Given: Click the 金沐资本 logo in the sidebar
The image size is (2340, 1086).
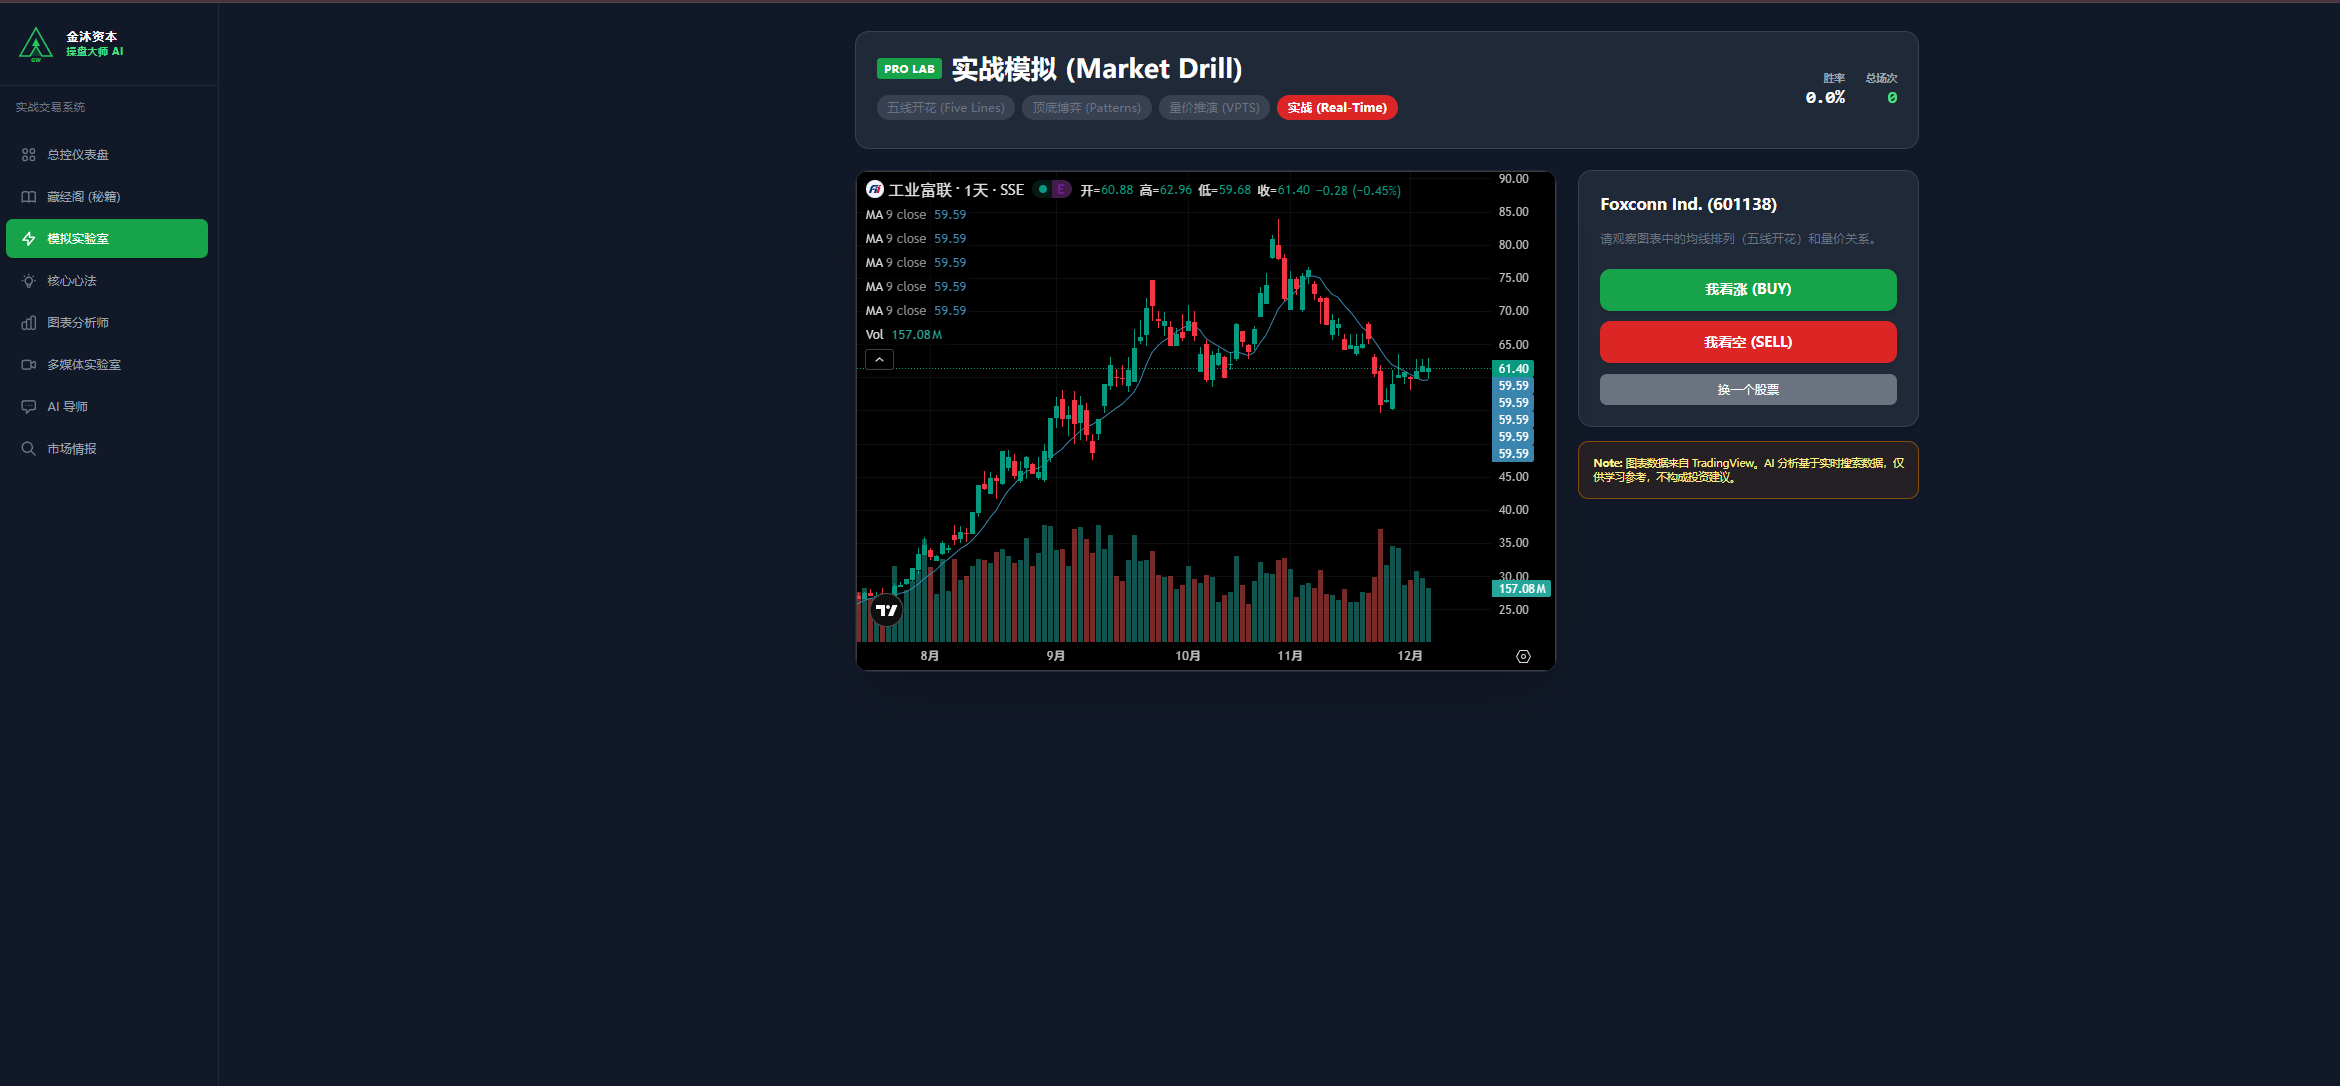Looking at the screenshot, I should click(36, 42).
